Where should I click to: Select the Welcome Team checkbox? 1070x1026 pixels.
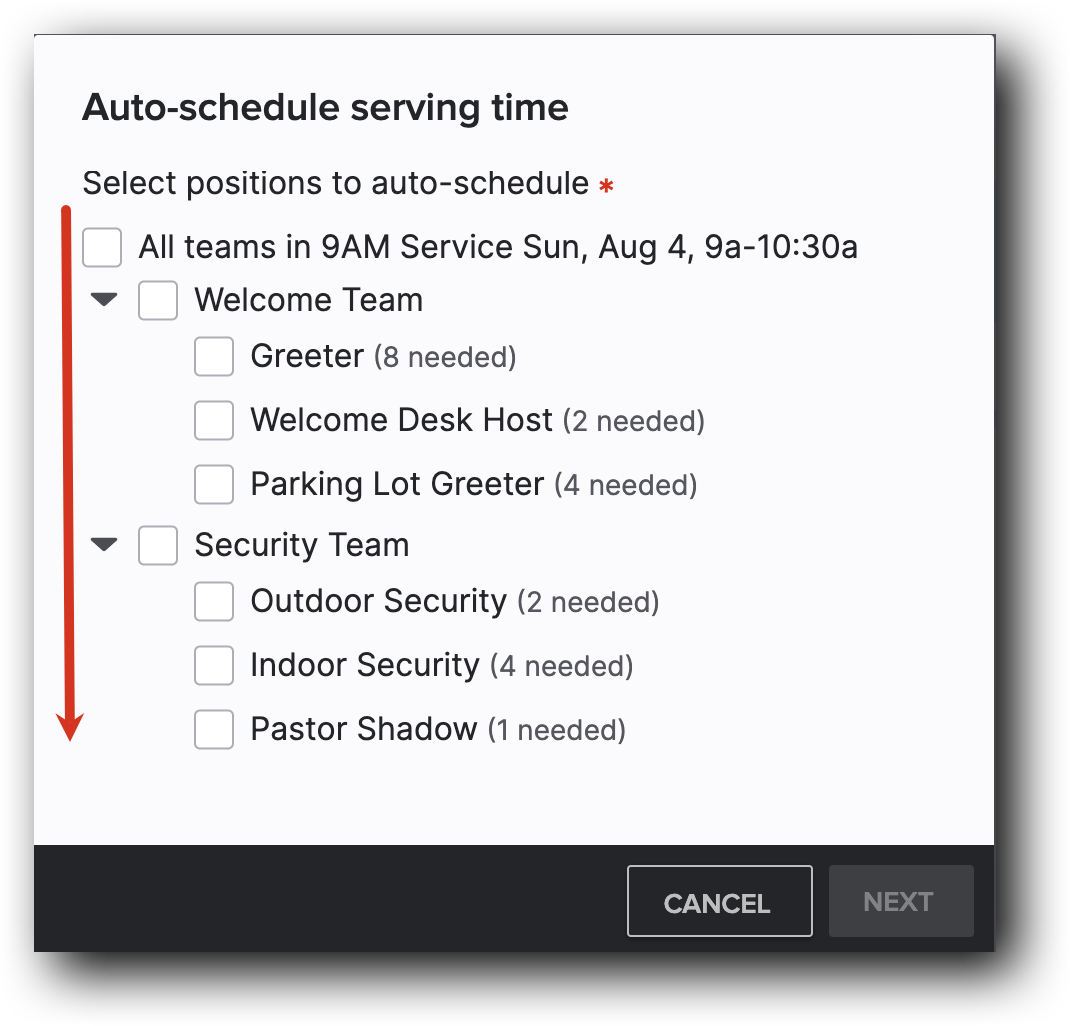(157, 299)
